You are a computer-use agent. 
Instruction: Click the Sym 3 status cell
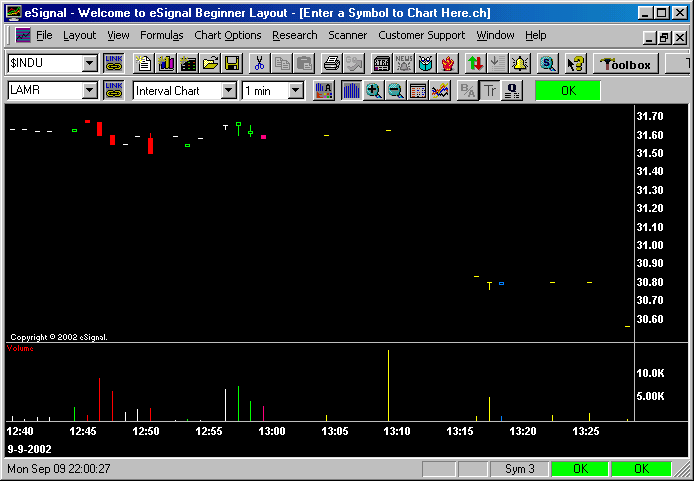520,469
